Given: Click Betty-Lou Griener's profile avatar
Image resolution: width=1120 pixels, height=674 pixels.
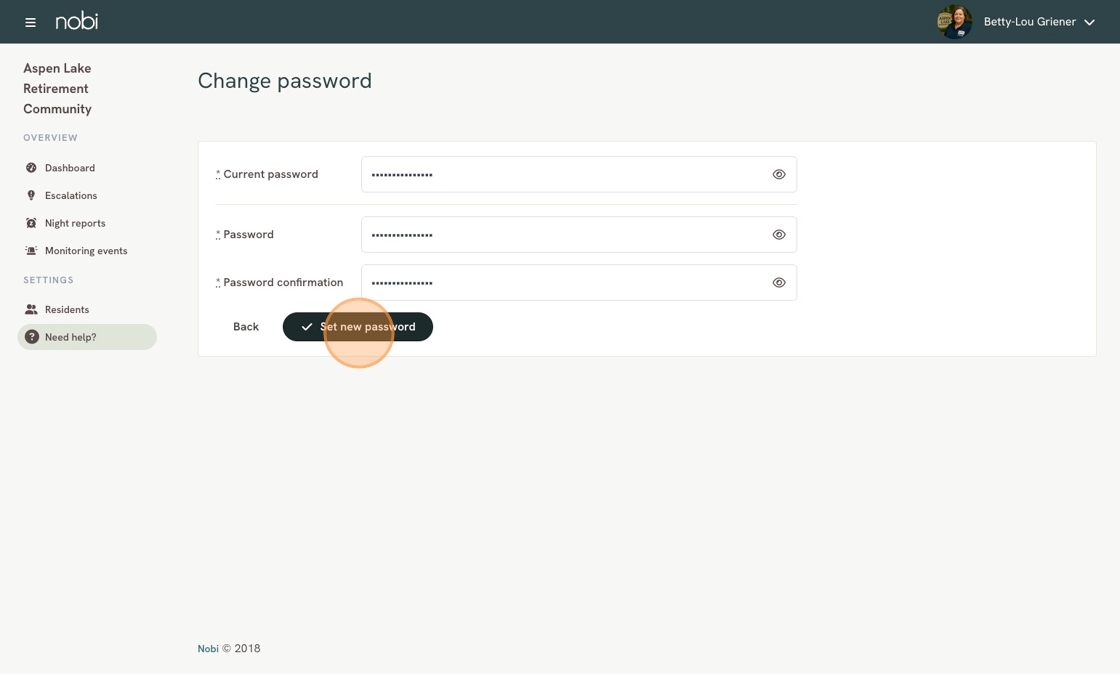Looking at the screenshot, I should coord(954,22).
